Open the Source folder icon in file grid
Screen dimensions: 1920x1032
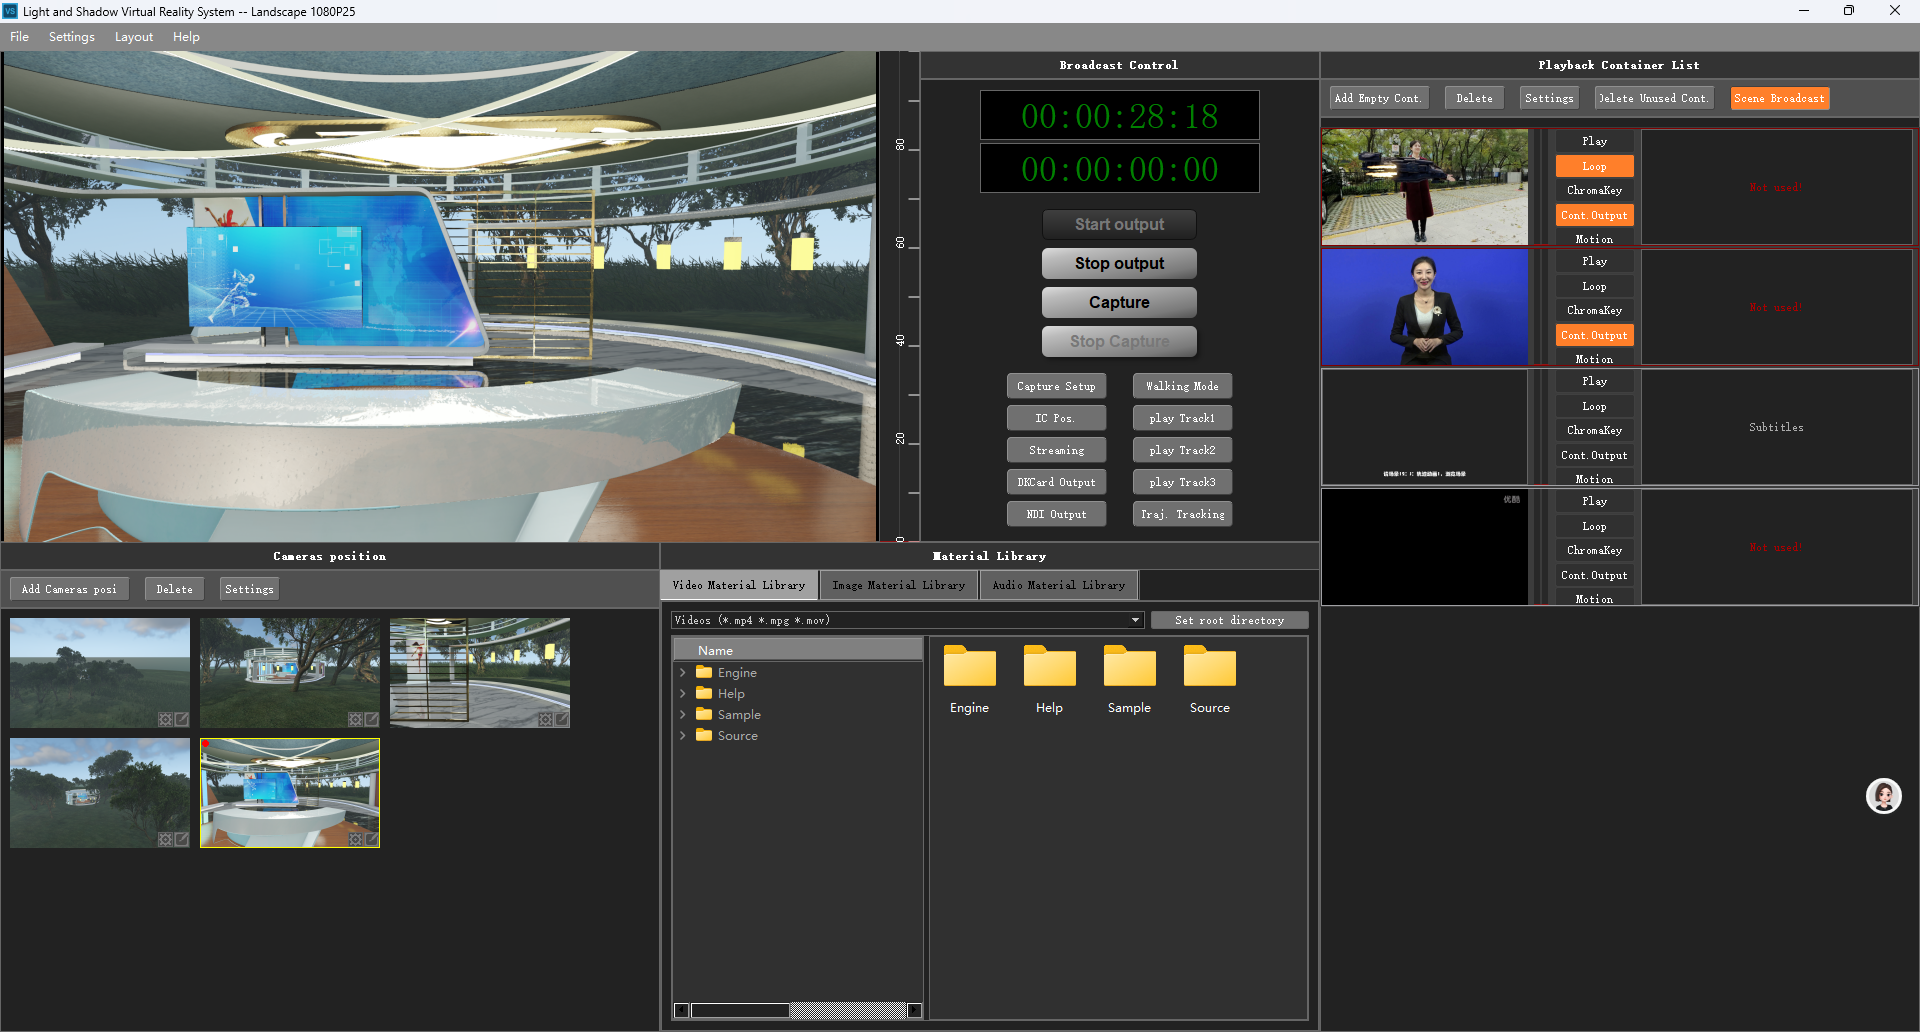[1209, 668]
